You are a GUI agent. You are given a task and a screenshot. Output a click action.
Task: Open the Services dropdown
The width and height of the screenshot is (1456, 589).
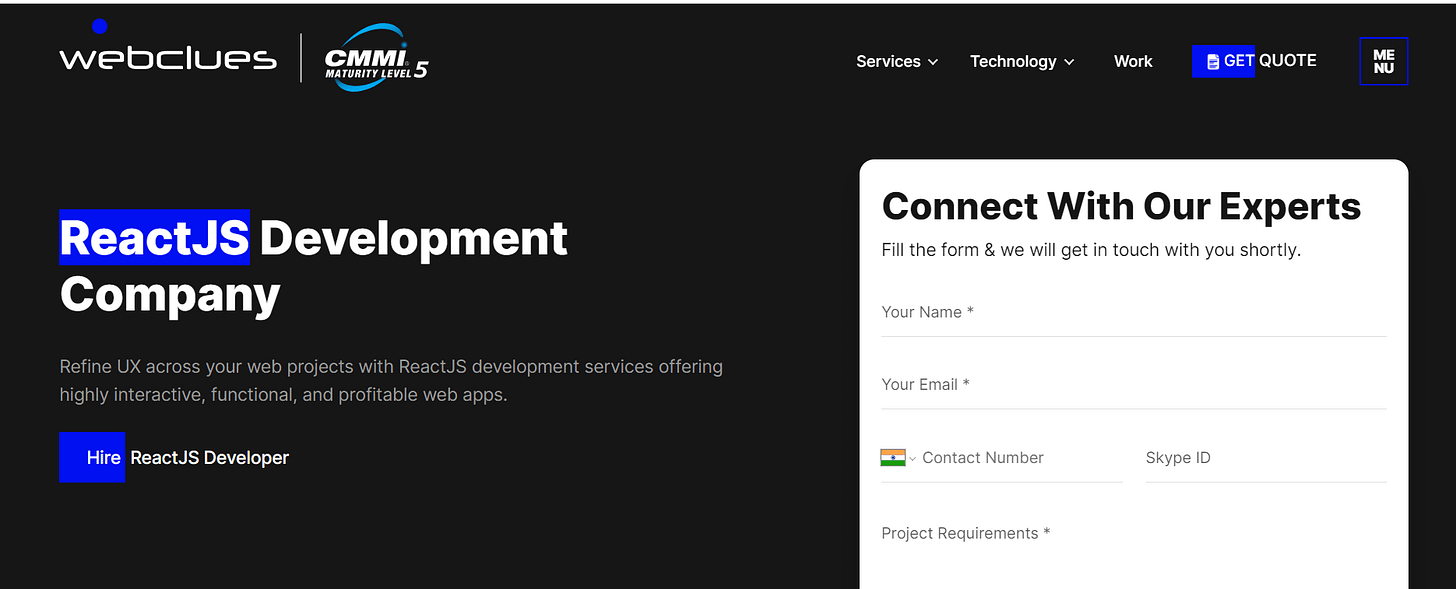coord(889,61)
